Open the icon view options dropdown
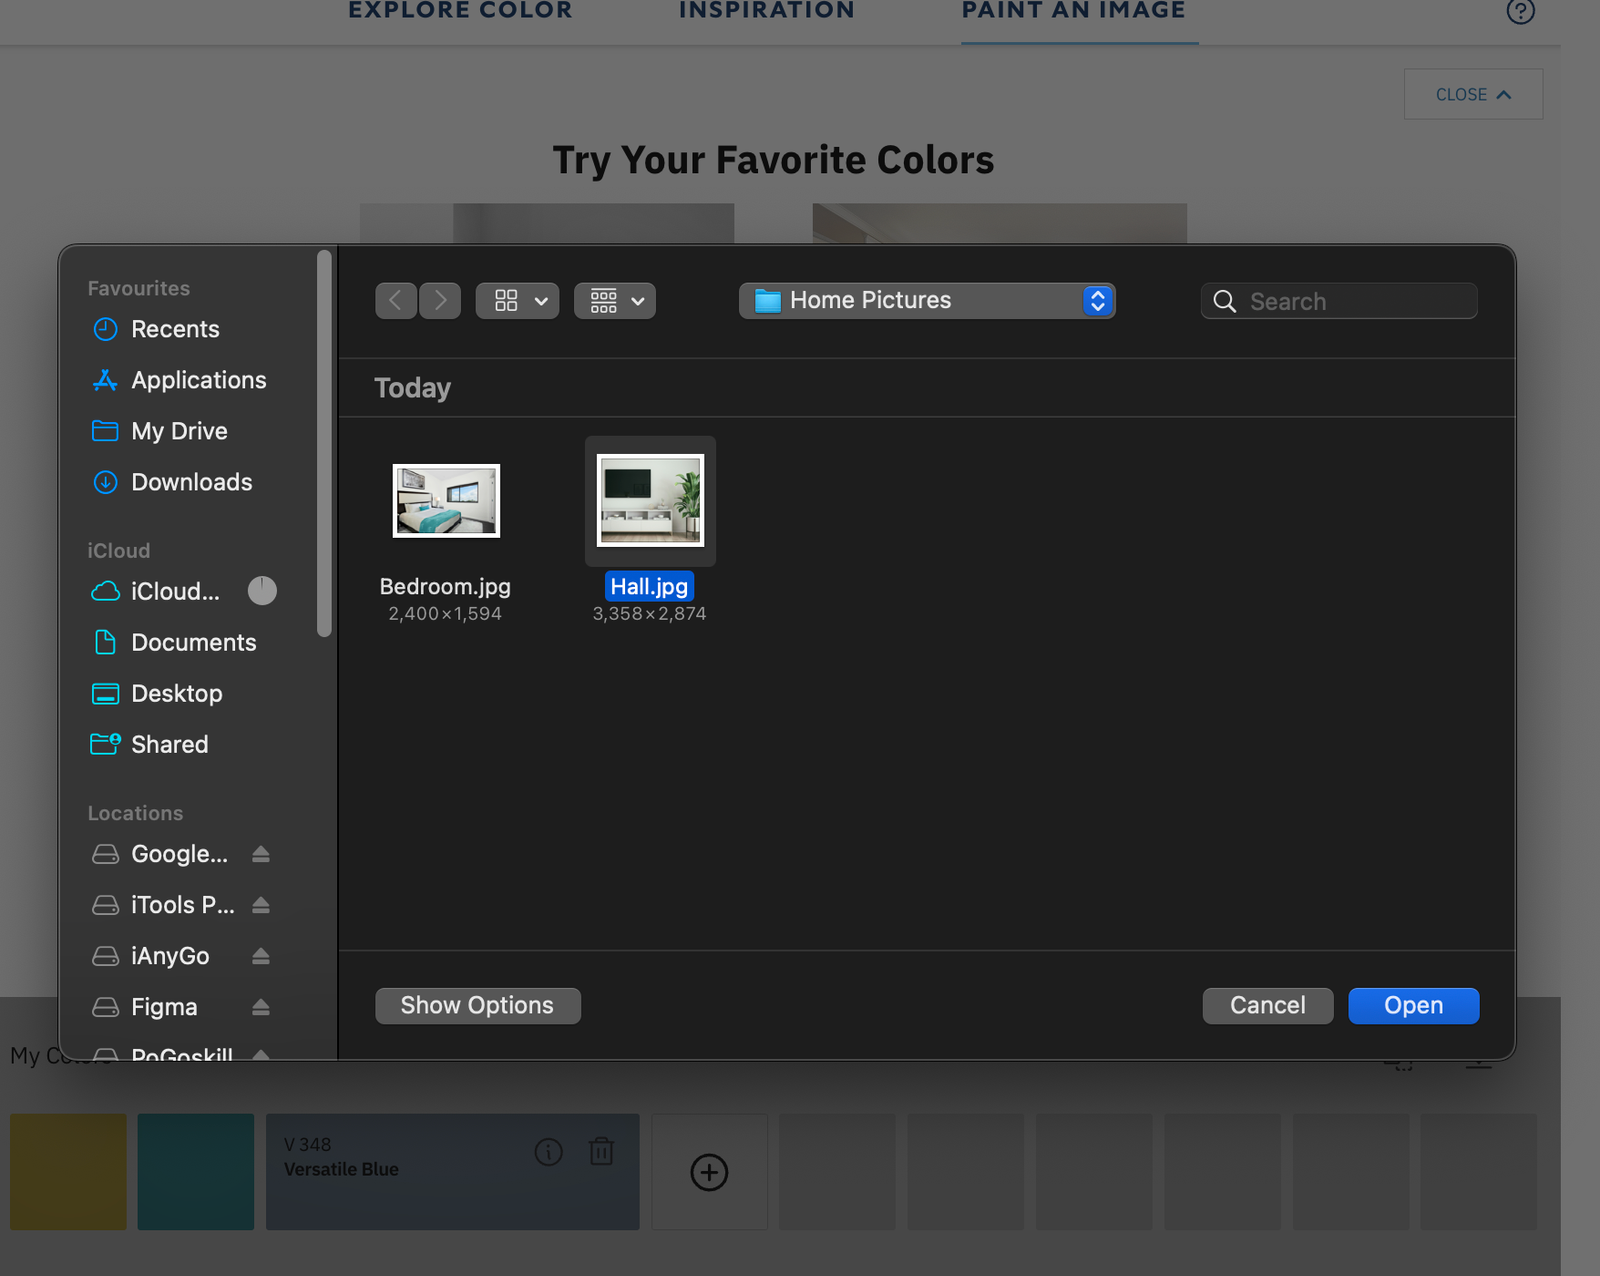 point(517,300)
